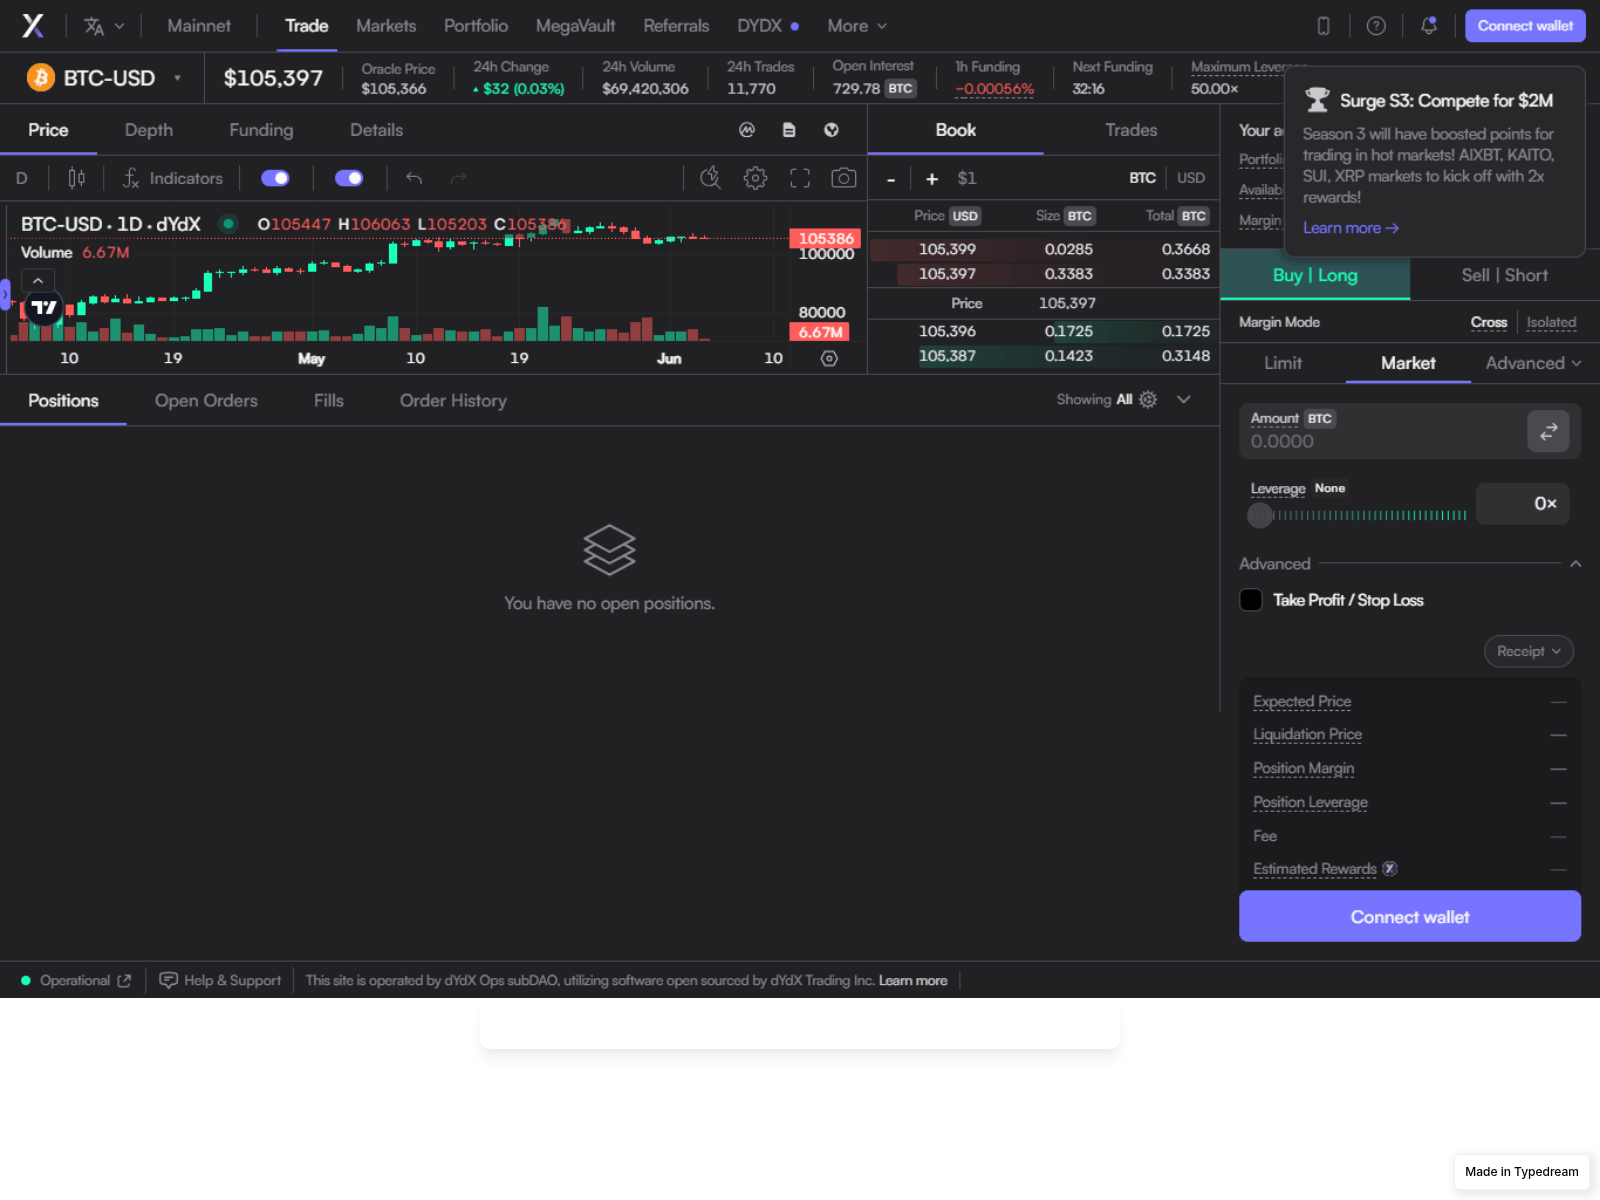Screen dimensions: 1600x1200
Task: Adjust the Leverage slider handle
Action: (1260, 515)
